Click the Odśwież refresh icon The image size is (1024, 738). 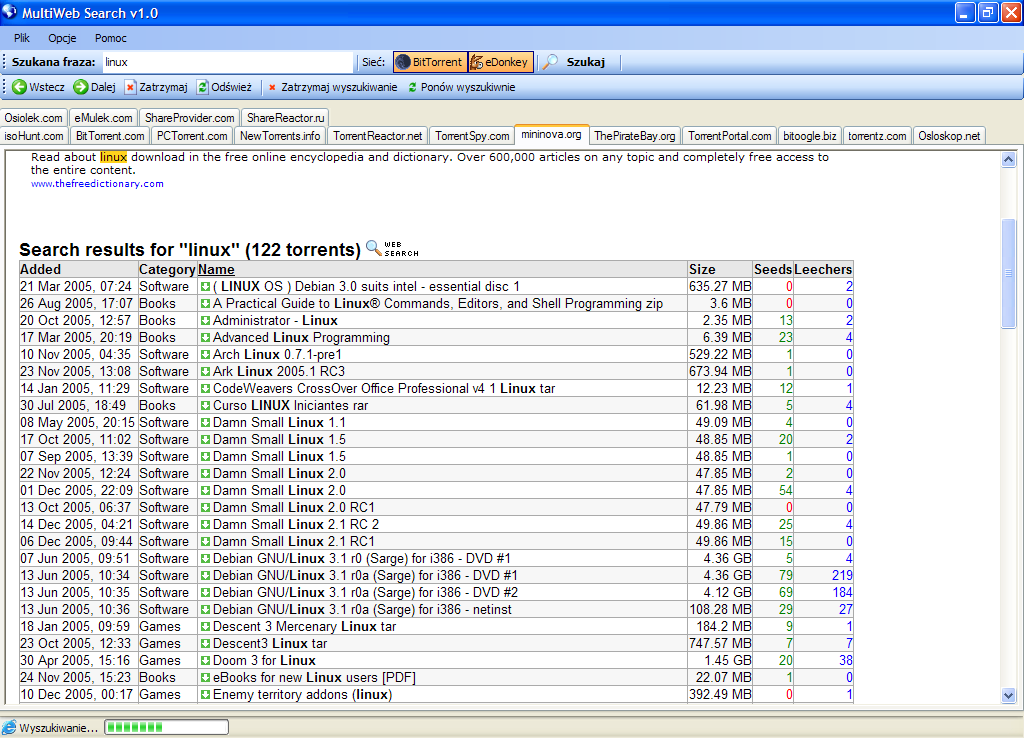pyautogui.click(x=202, y=87)
